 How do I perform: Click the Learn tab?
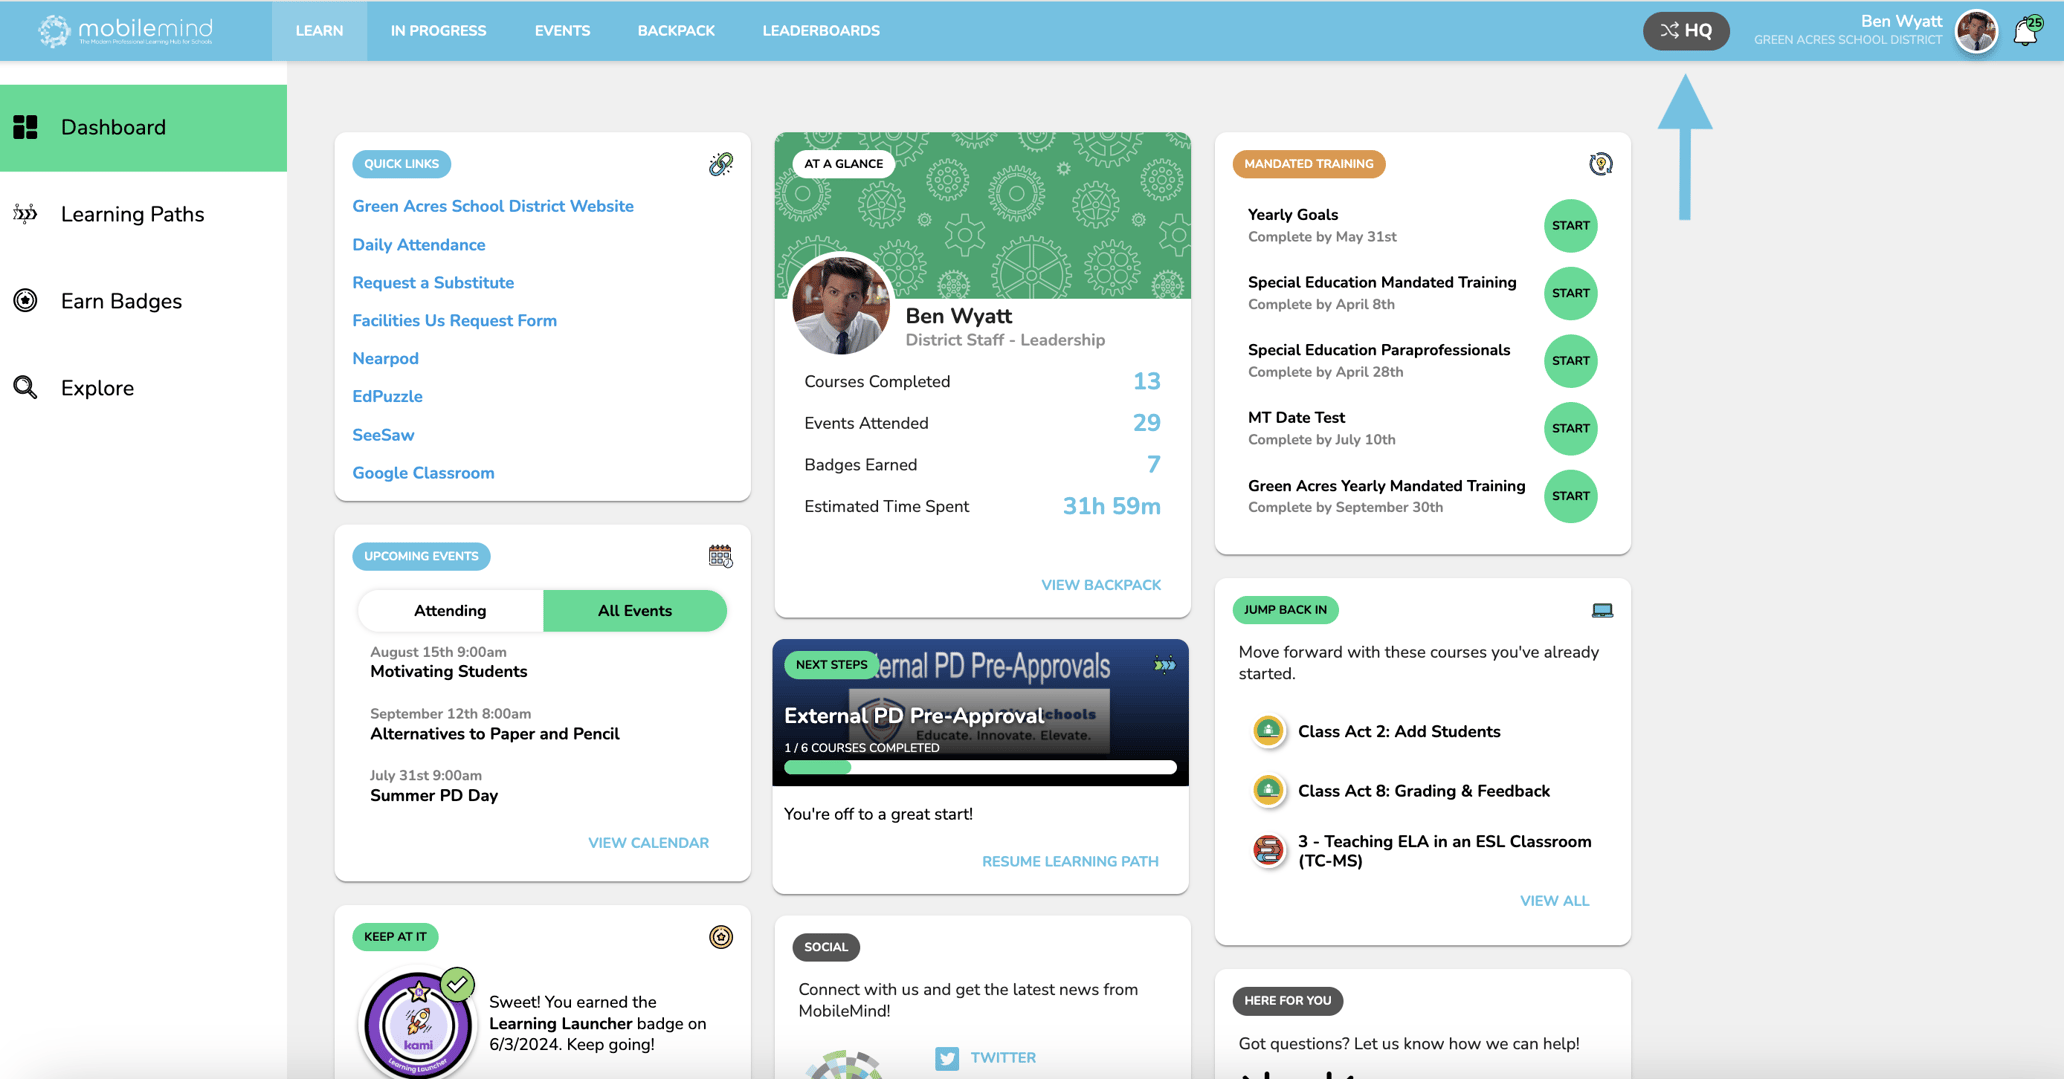point(319,31)
